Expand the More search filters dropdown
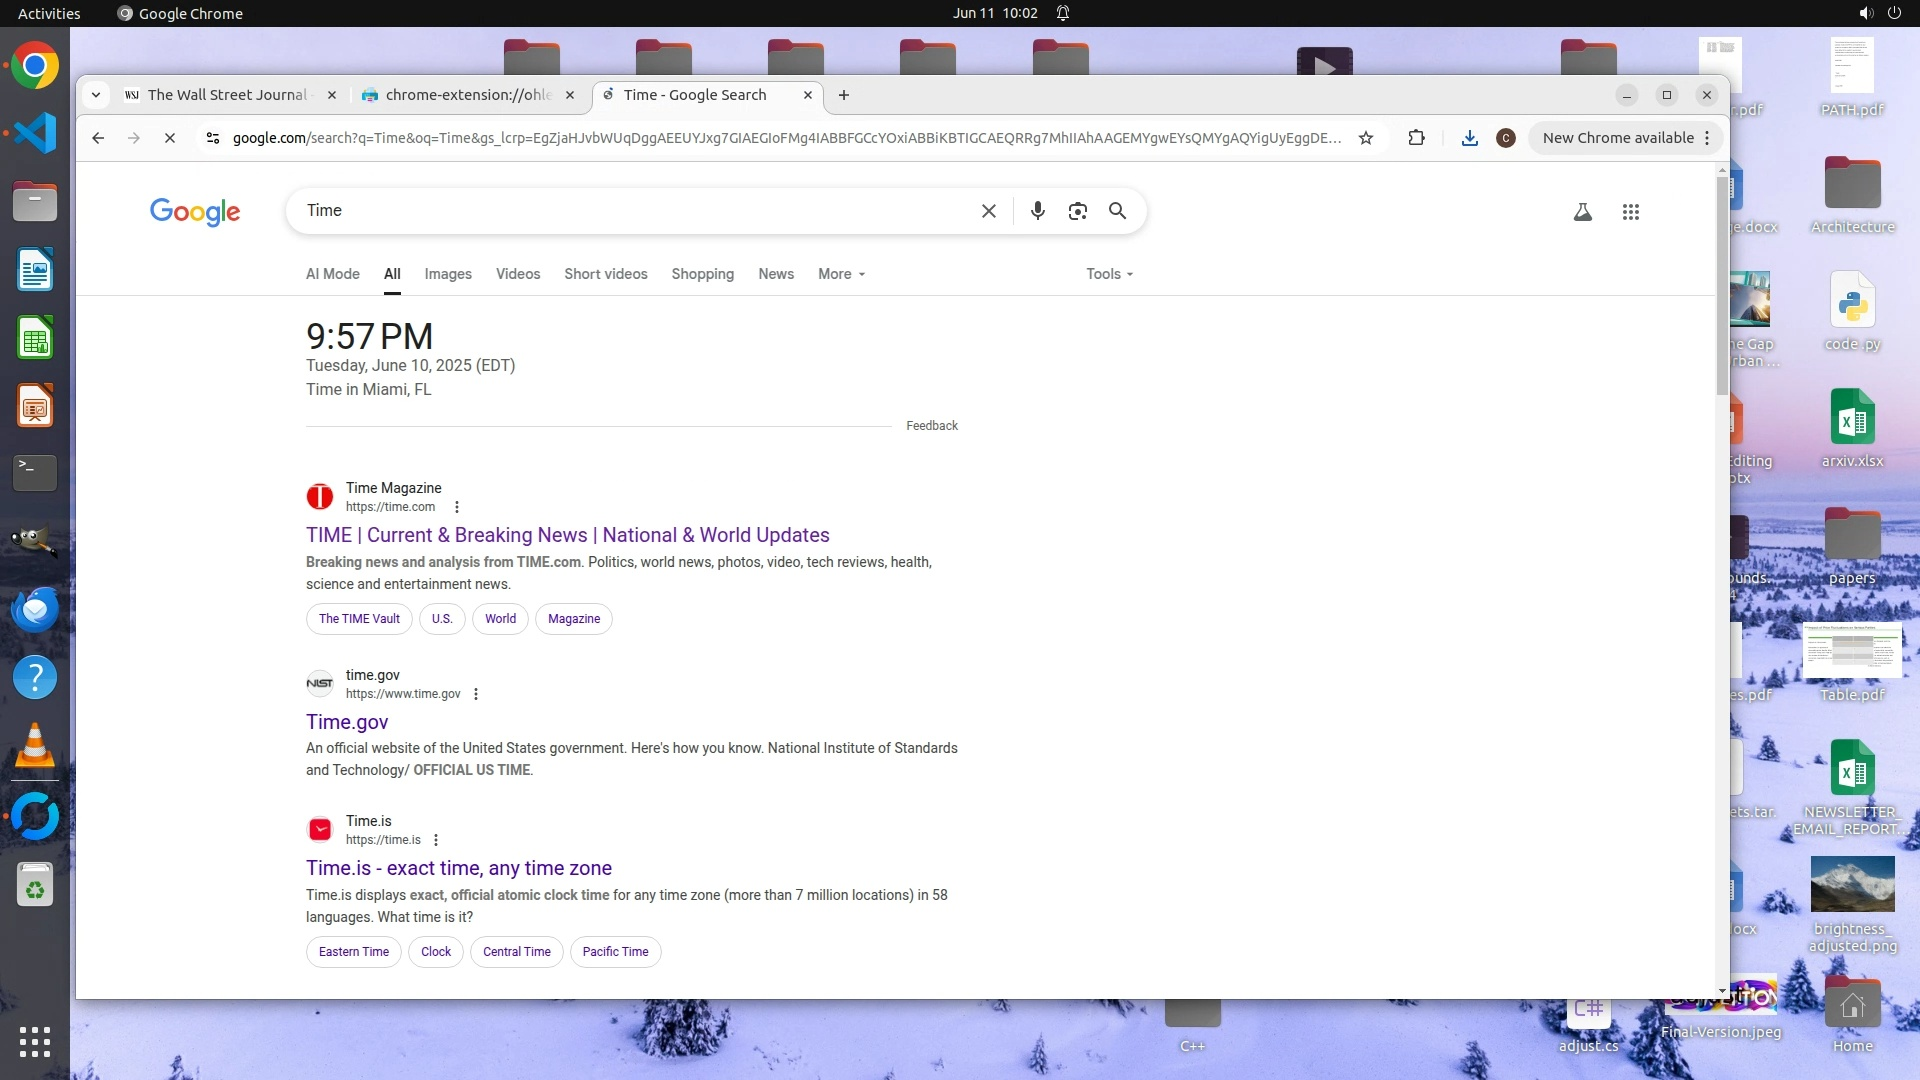Image resolution: width=1920 pixels, height=1080 pixels. (x=841, y=274)
